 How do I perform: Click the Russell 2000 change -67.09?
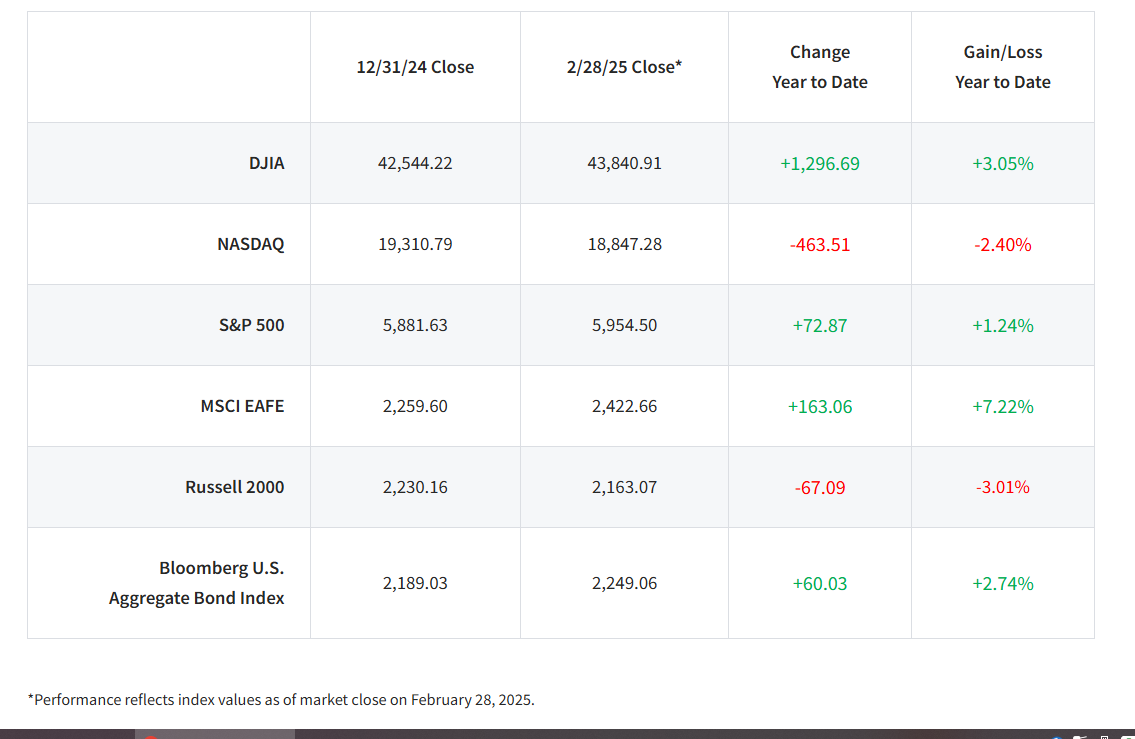tap(819, 488)
